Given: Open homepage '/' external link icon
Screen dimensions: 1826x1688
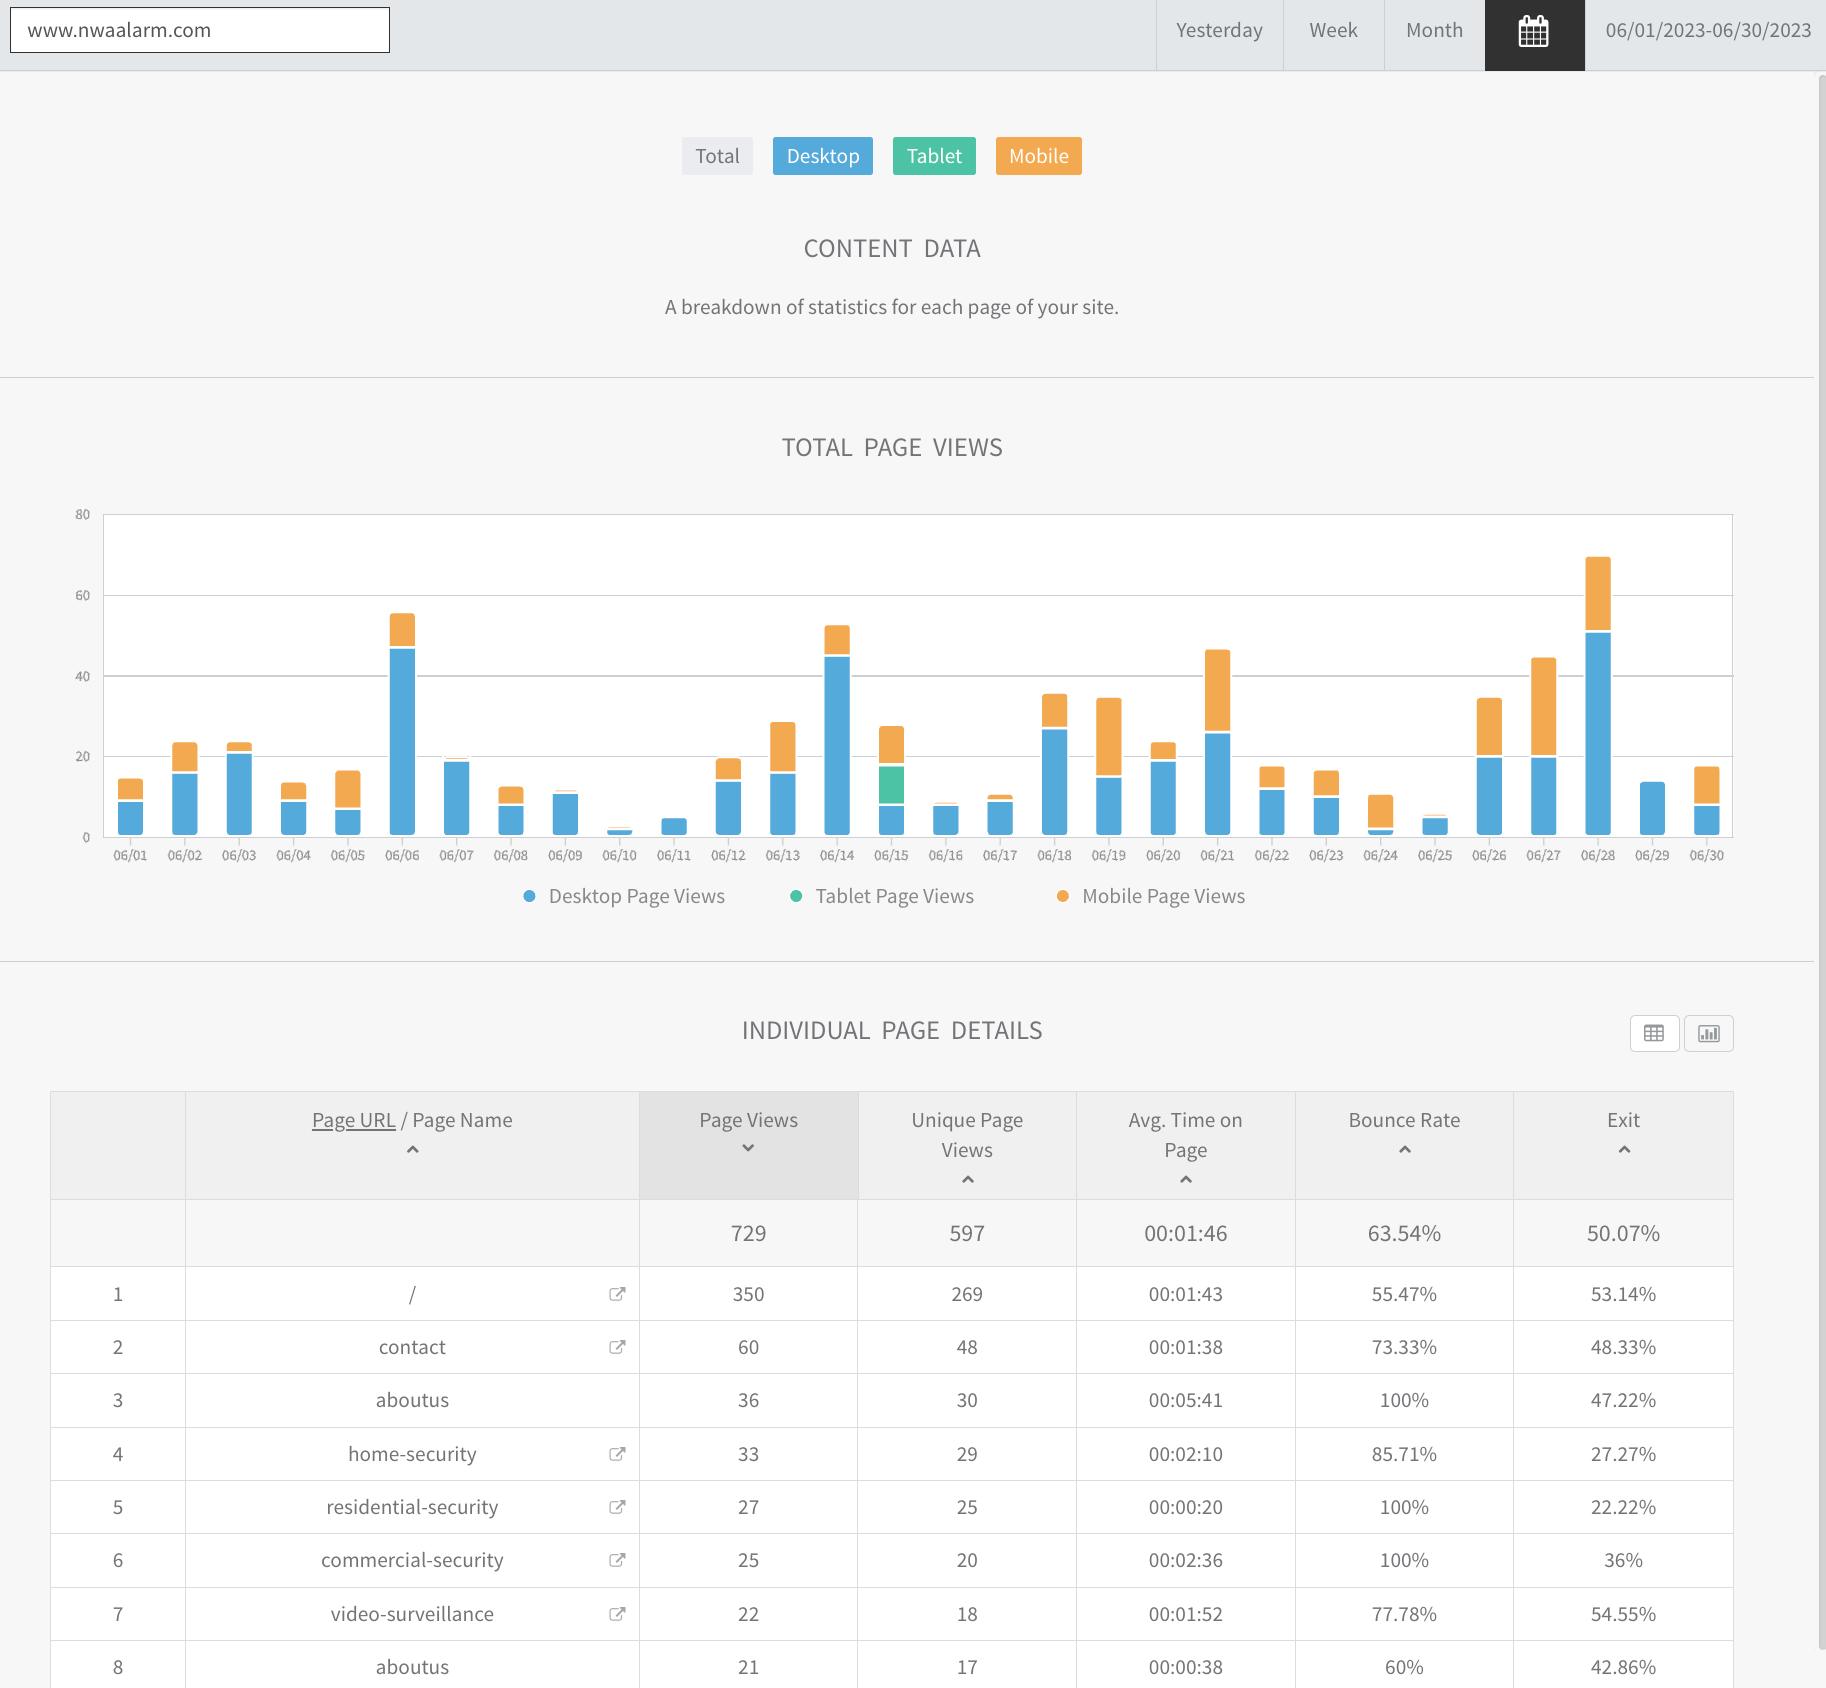Looking at the screenshot, I should 617,1294.
